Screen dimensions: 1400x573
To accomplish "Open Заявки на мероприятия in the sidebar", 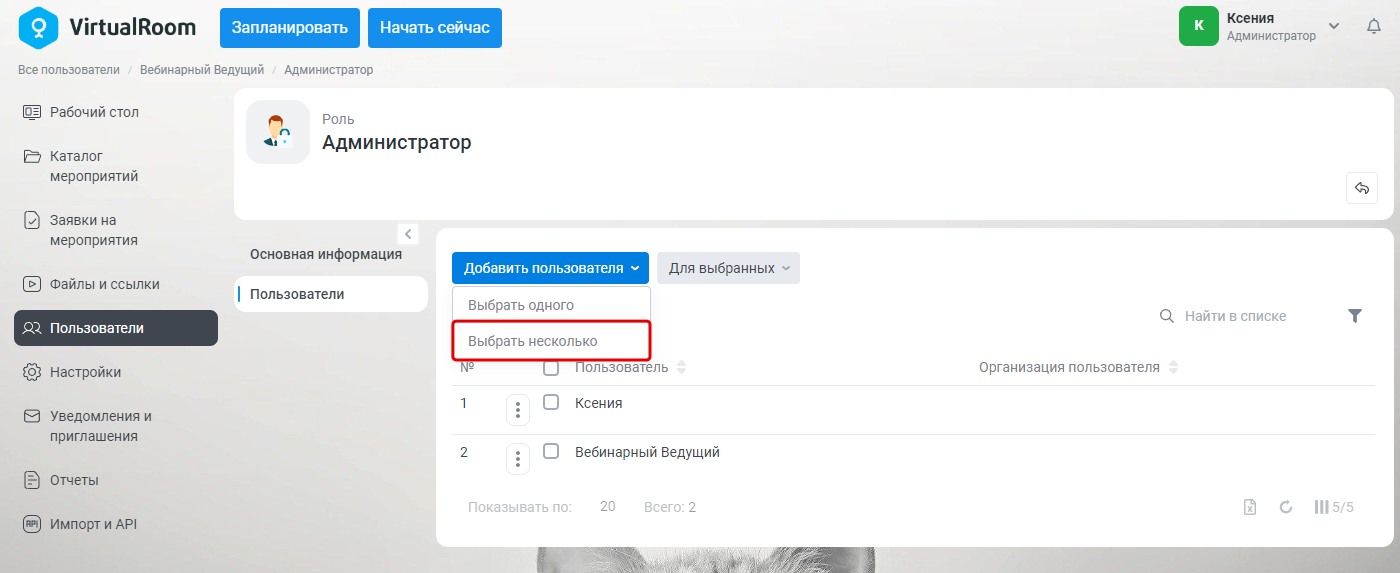I will tap(116, 230).
